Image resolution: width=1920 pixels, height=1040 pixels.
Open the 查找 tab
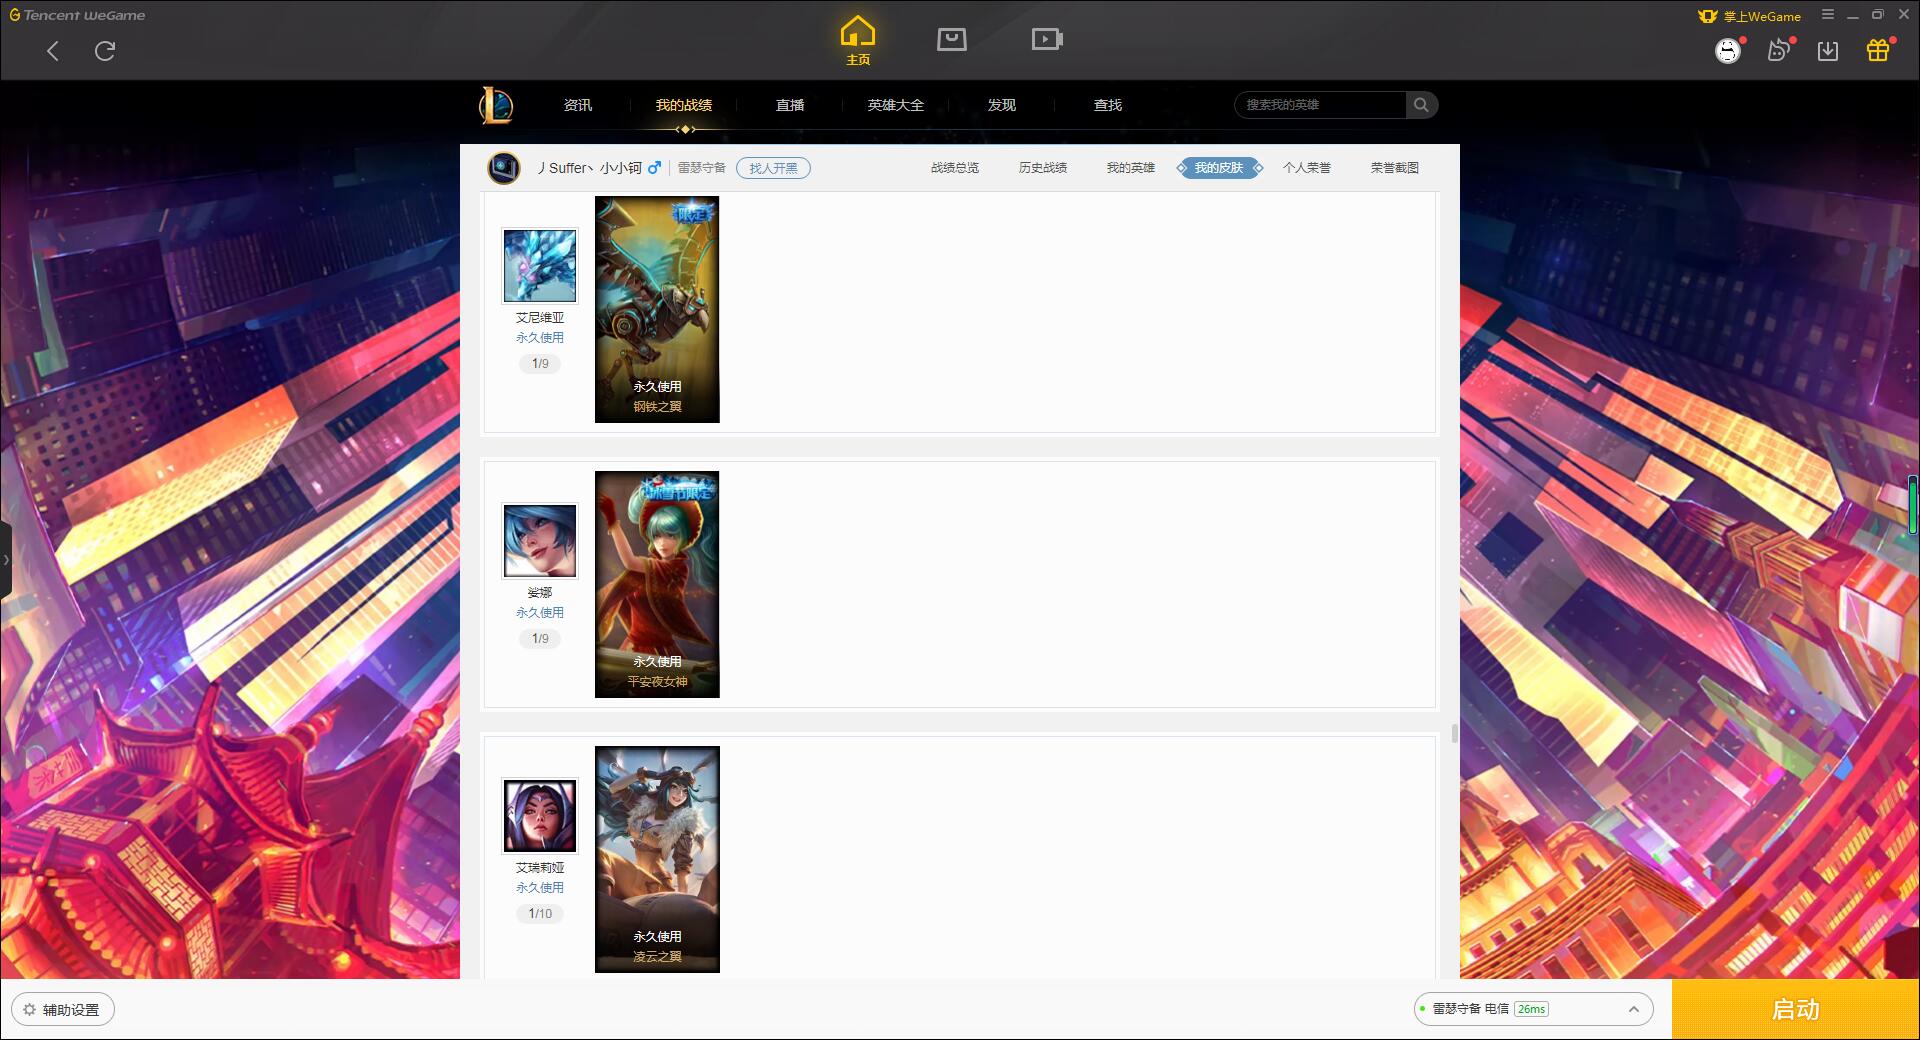pos(1108,105)
